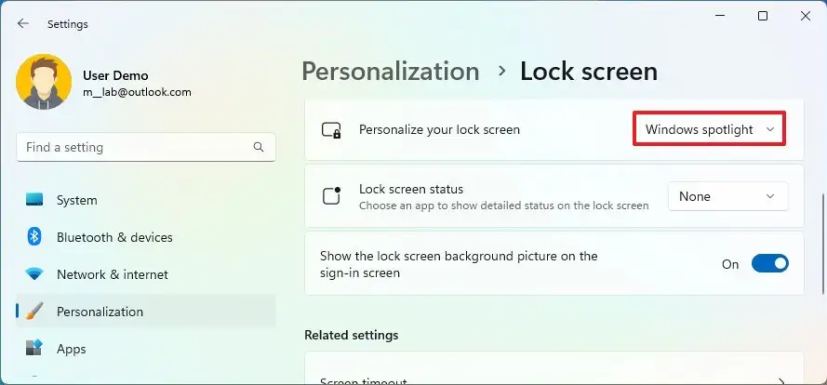Click the Personalization paintbrush icon

coord(34,312)
